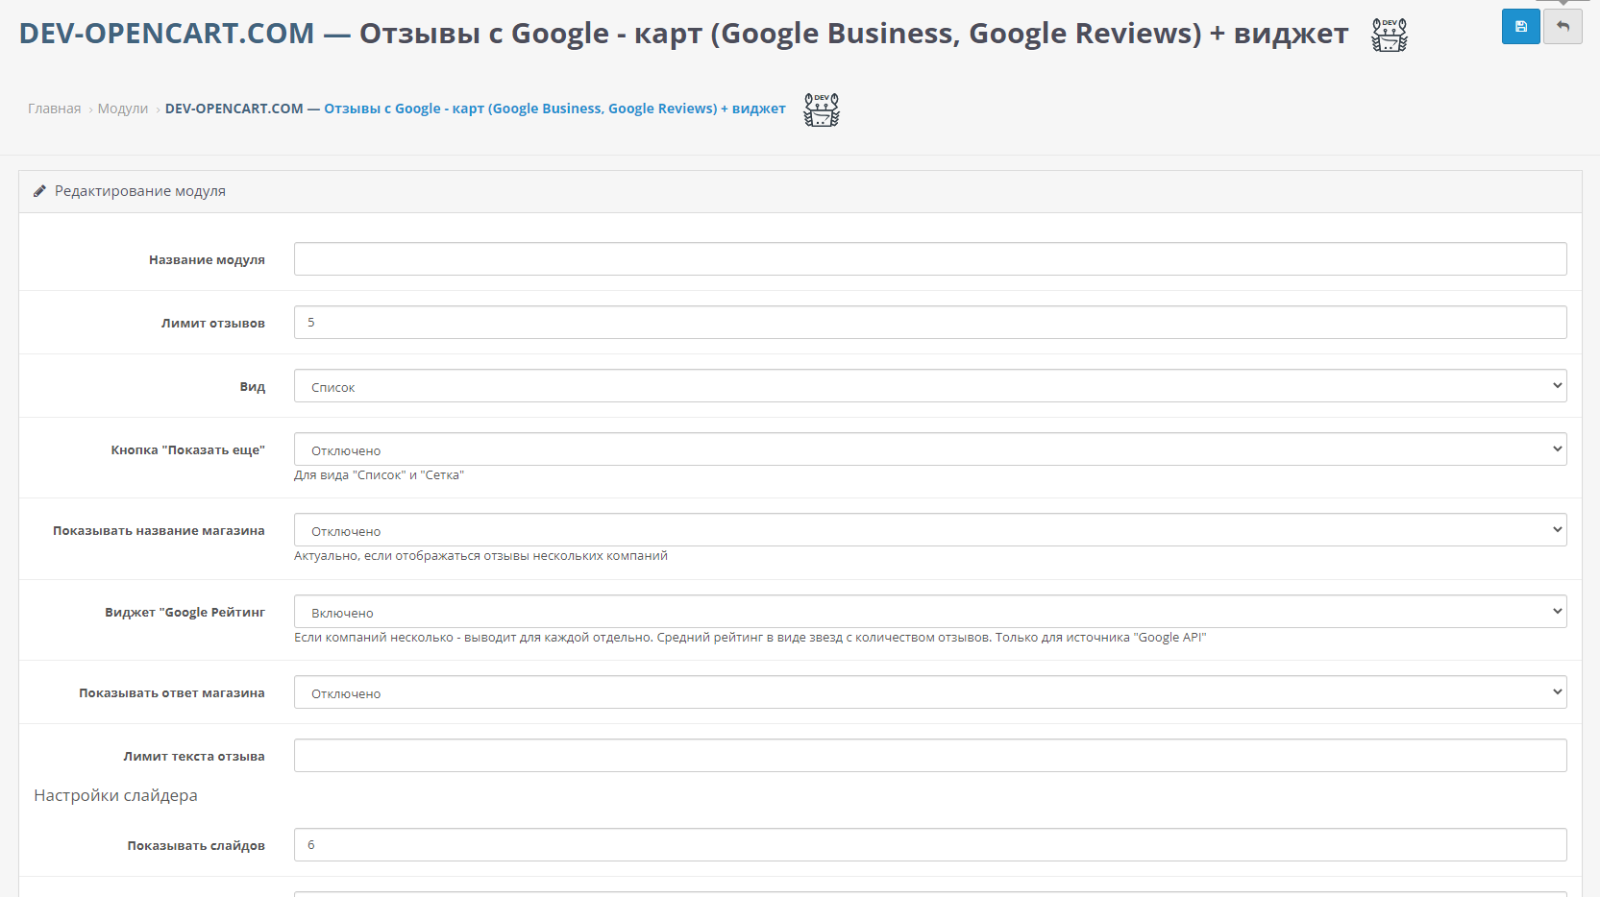Click the blue Save floppy-disk button
Screen dimensions: 1600x898
coord(1520,27)
